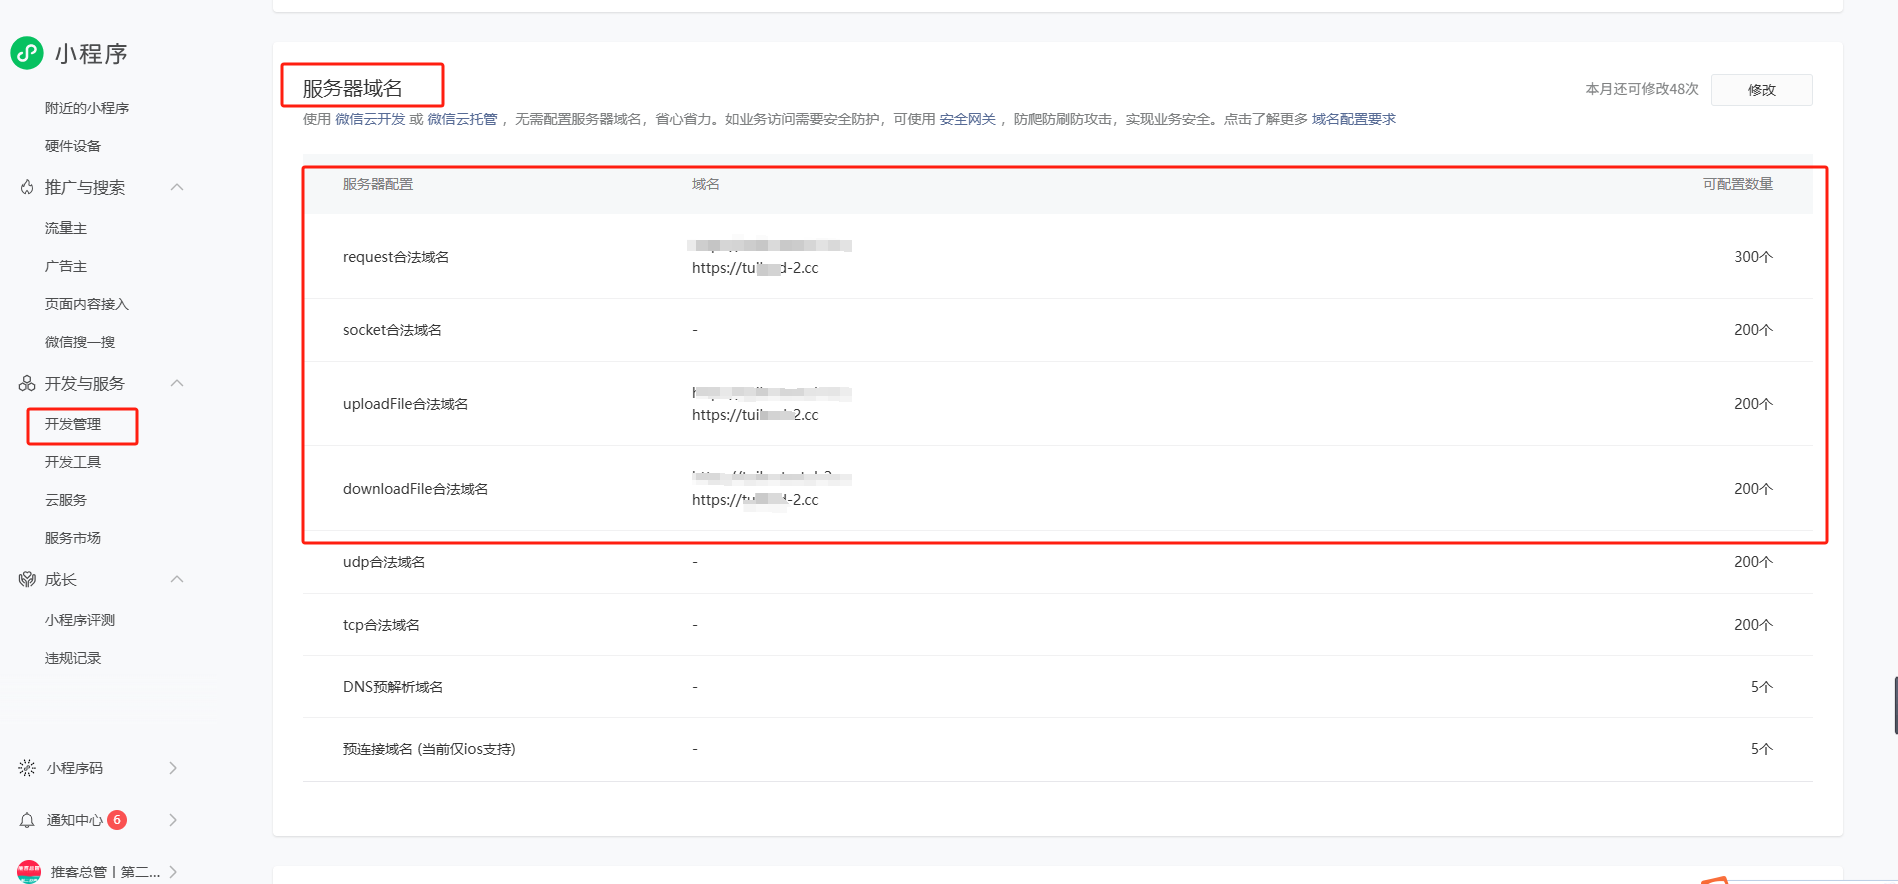Click the green Mini Program logo icon
1898x884 pixels.
coord(27,53)
